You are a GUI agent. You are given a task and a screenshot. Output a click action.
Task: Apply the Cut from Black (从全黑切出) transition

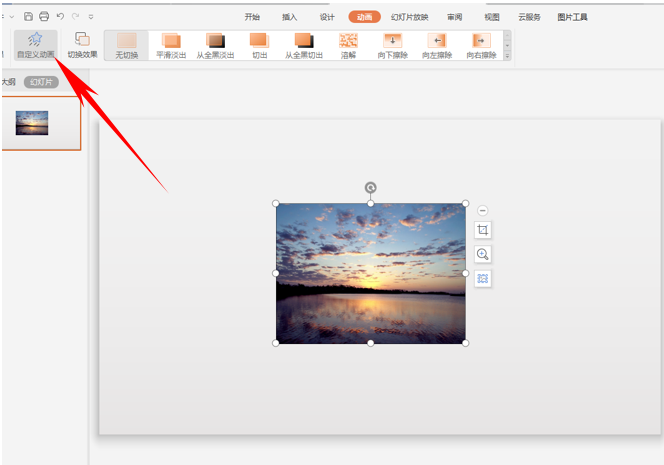click(304, 46)
